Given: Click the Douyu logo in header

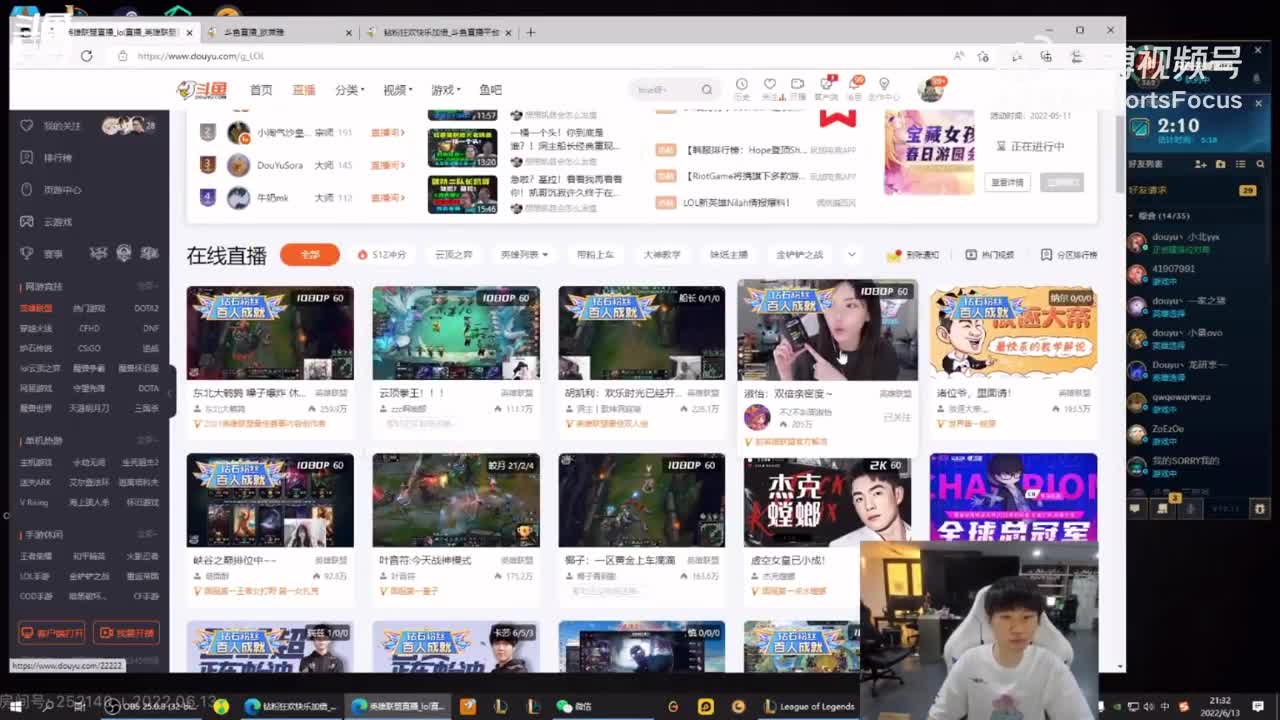Looking at the screenshot, I should 203,90.
